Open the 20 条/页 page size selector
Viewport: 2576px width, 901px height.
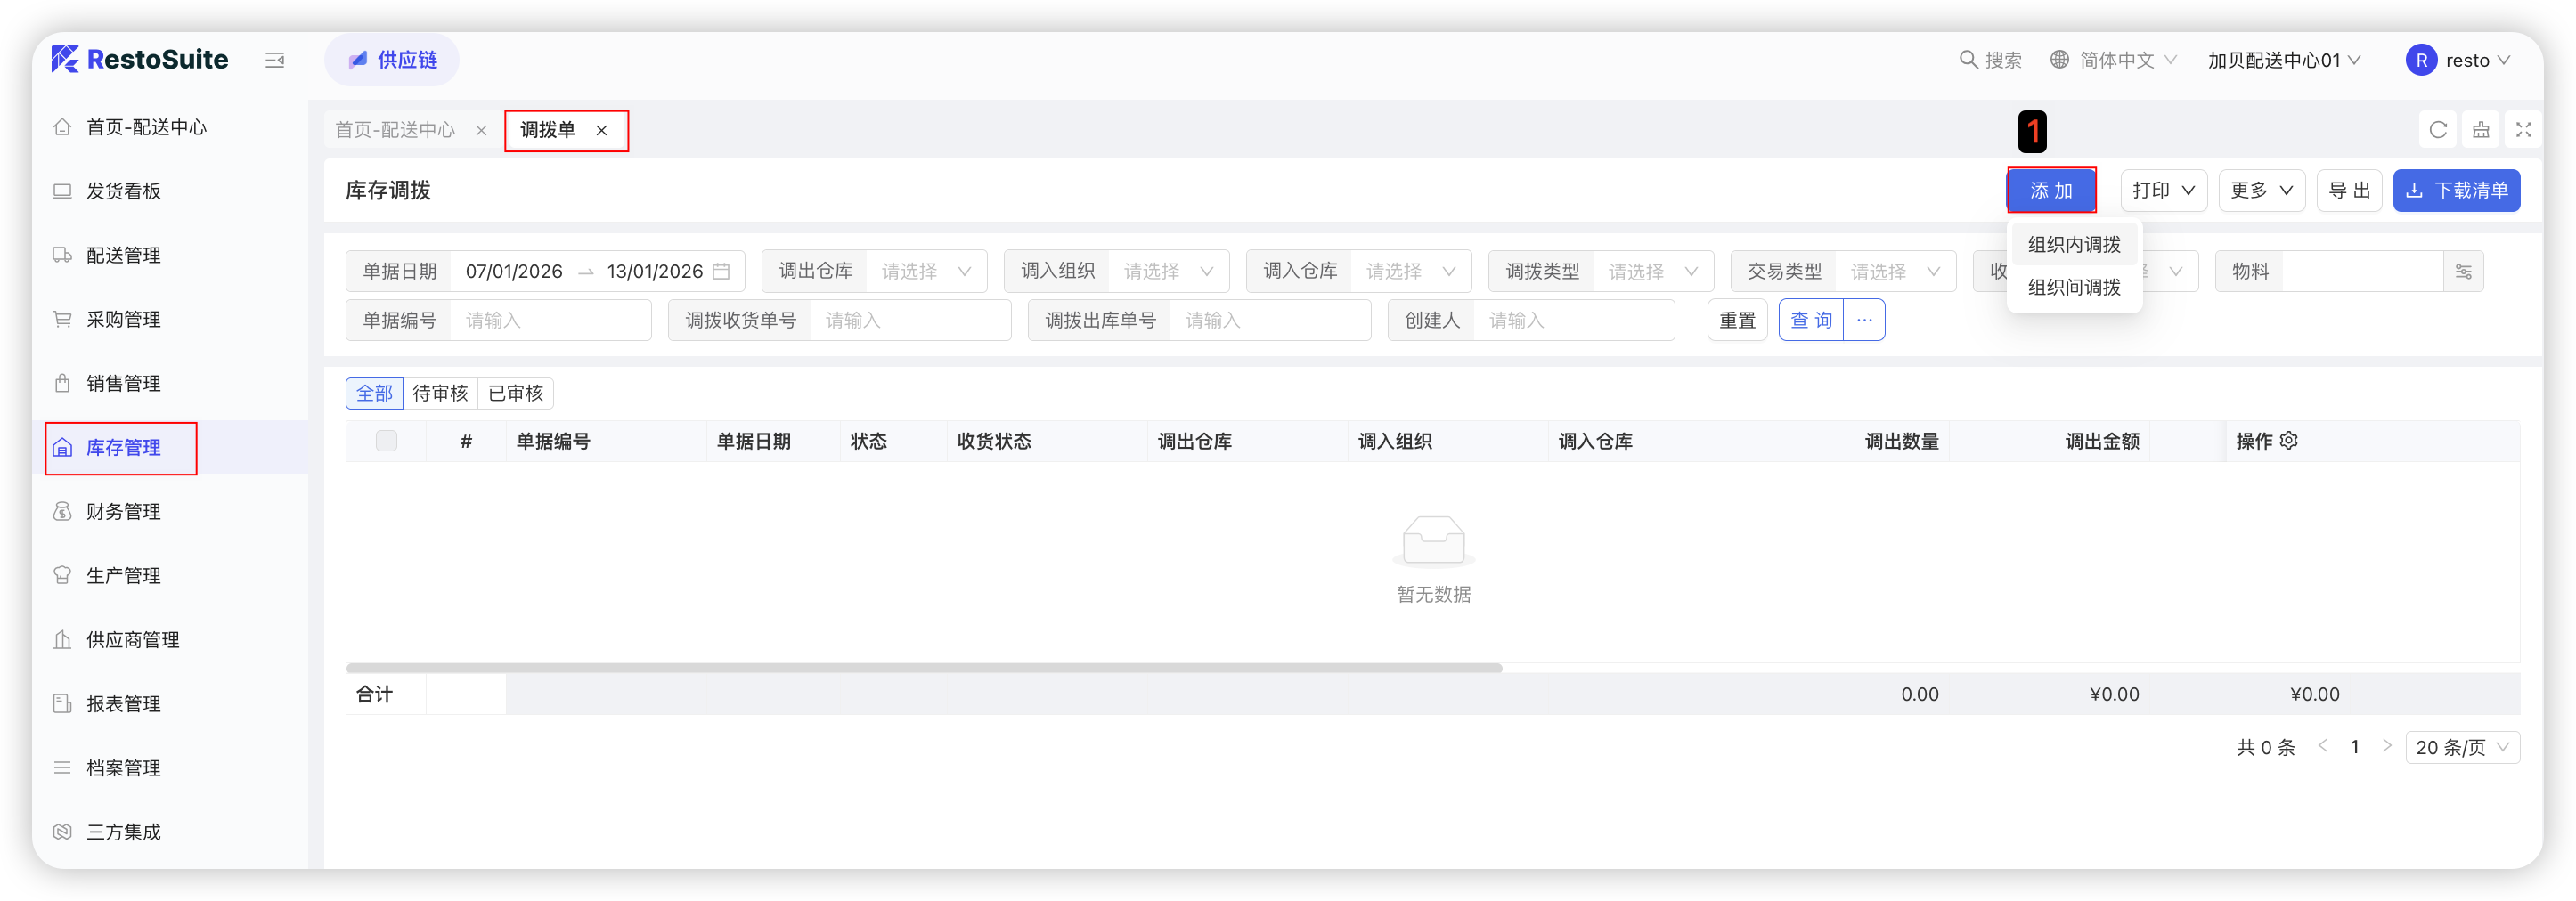2461,748
